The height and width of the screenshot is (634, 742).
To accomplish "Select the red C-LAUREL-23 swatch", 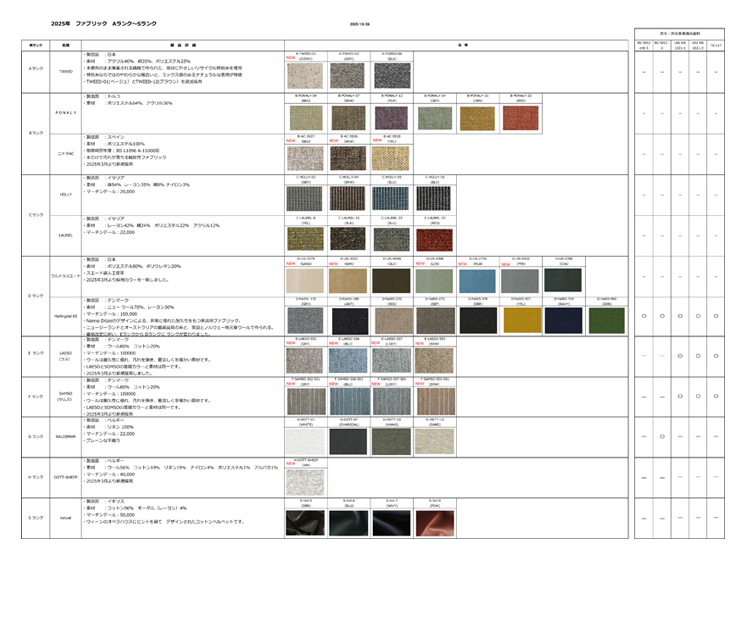I will 434,238.
